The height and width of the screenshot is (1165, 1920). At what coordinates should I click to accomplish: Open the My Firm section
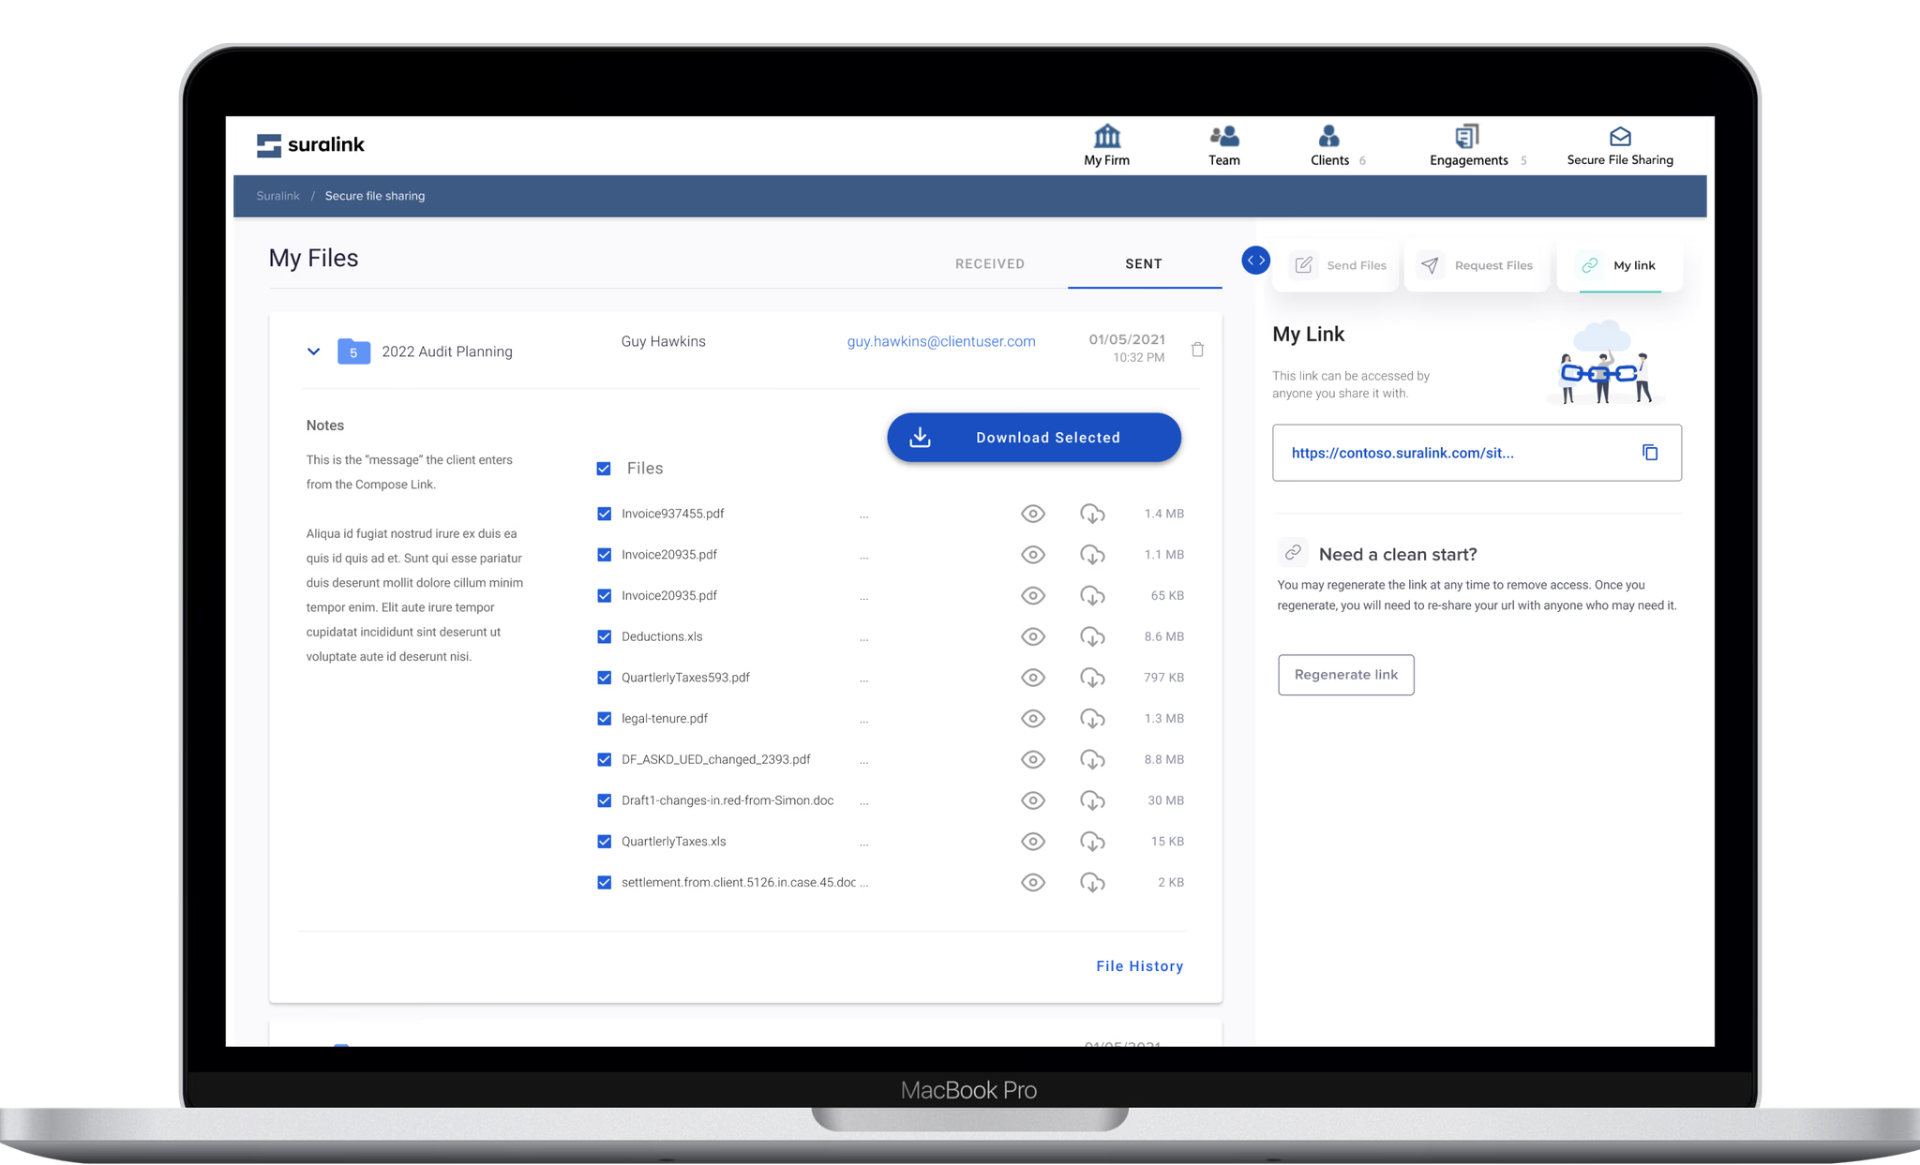coord(1106,145)
